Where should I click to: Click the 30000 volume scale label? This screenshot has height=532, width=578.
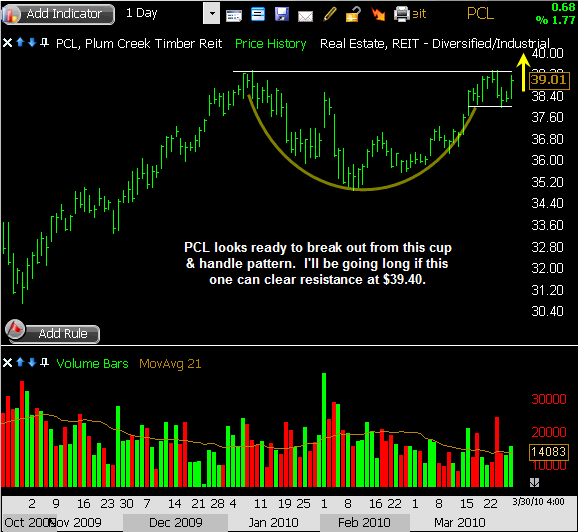pos(549,399)
